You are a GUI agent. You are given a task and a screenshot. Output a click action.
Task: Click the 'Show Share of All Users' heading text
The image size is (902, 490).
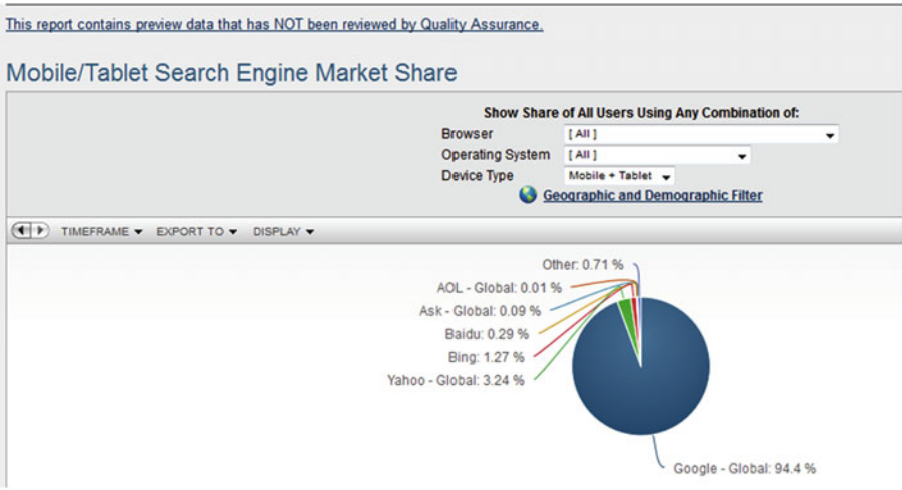(641, 113)
